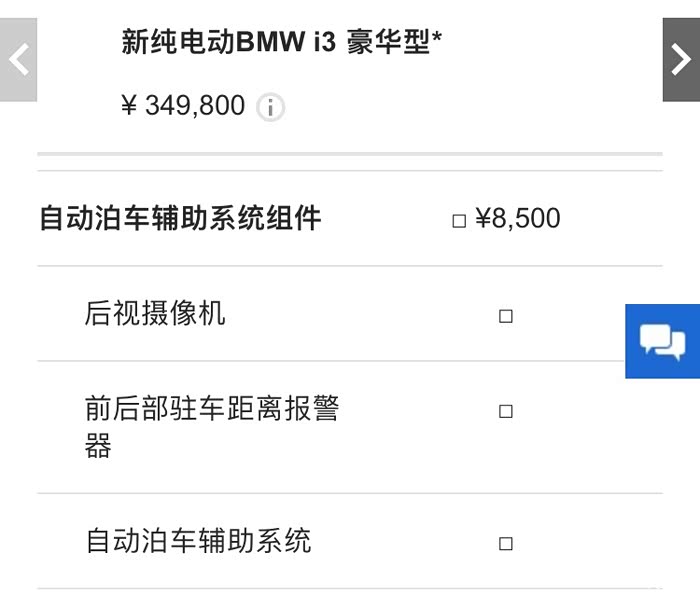700x595 pixels.
Task: Tick the ¥8,500 parking package checkbox
Action: (459, 220)
